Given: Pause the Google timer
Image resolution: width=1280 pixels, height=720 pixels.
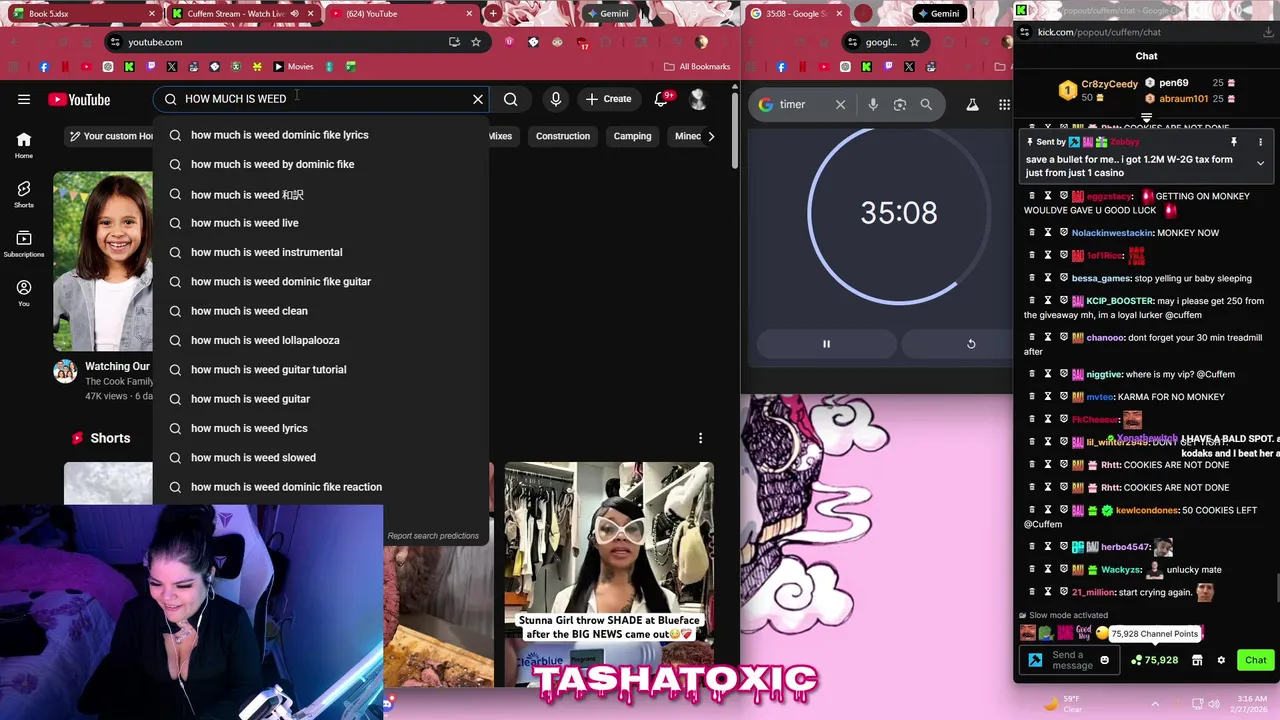Looking at the screenshot, I should (x=826, y=344).
